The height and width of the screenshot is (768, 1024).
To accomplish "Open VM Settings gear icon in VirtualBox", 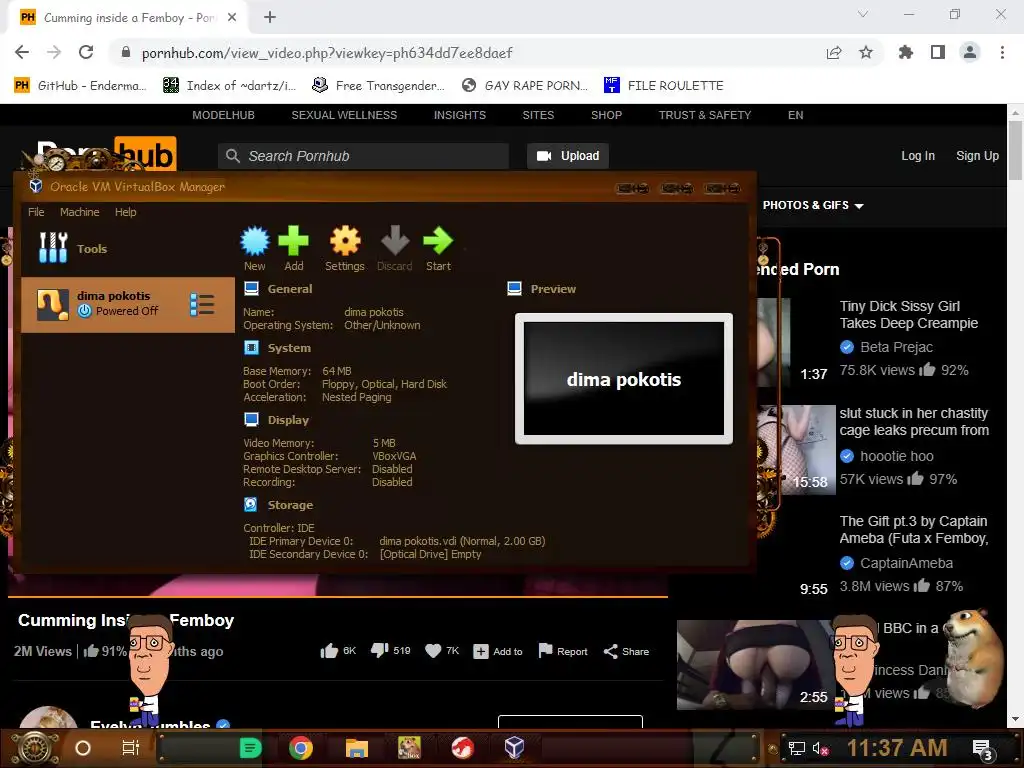I will (x=345, y=248).
